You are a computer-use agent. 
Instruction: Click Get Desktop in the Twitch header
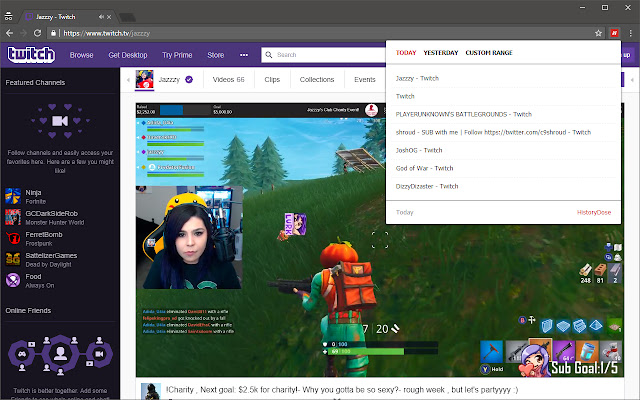128,55
